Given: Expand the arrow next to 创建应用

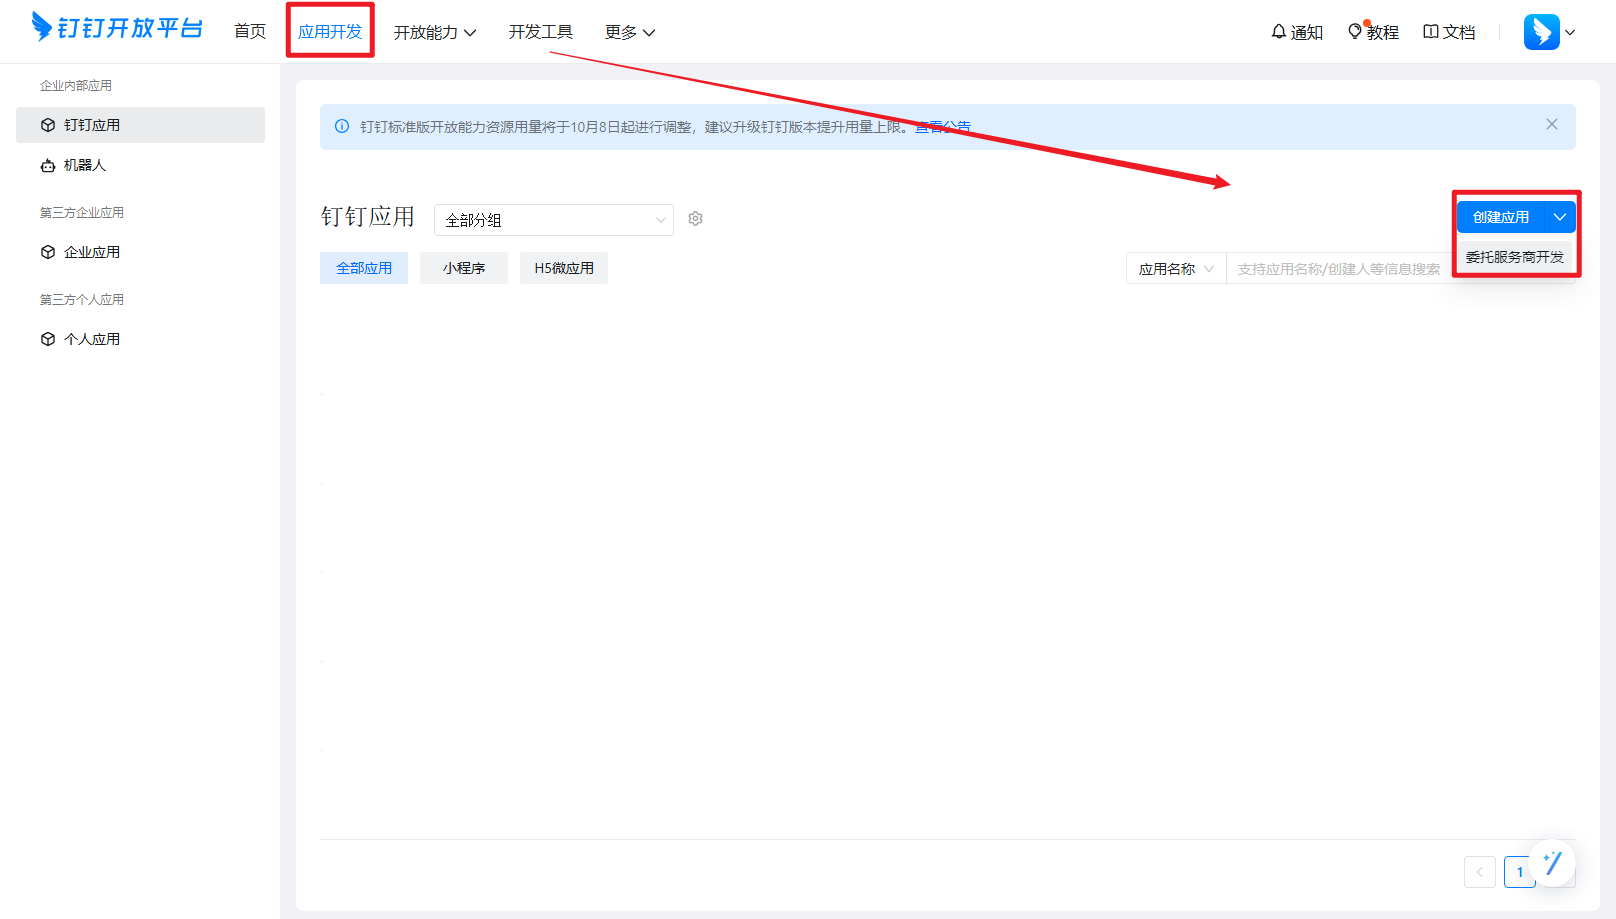Looking at the screenshot, I should click(1560, 217).
